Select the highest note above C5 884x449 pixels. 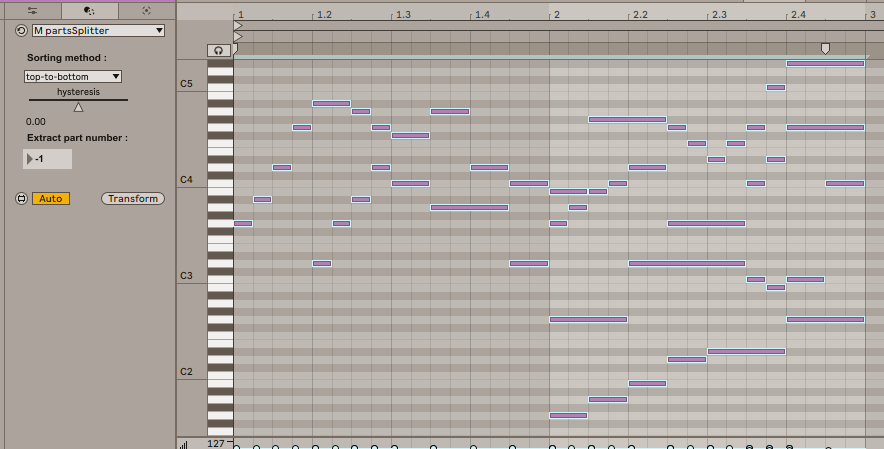point(825,64)
